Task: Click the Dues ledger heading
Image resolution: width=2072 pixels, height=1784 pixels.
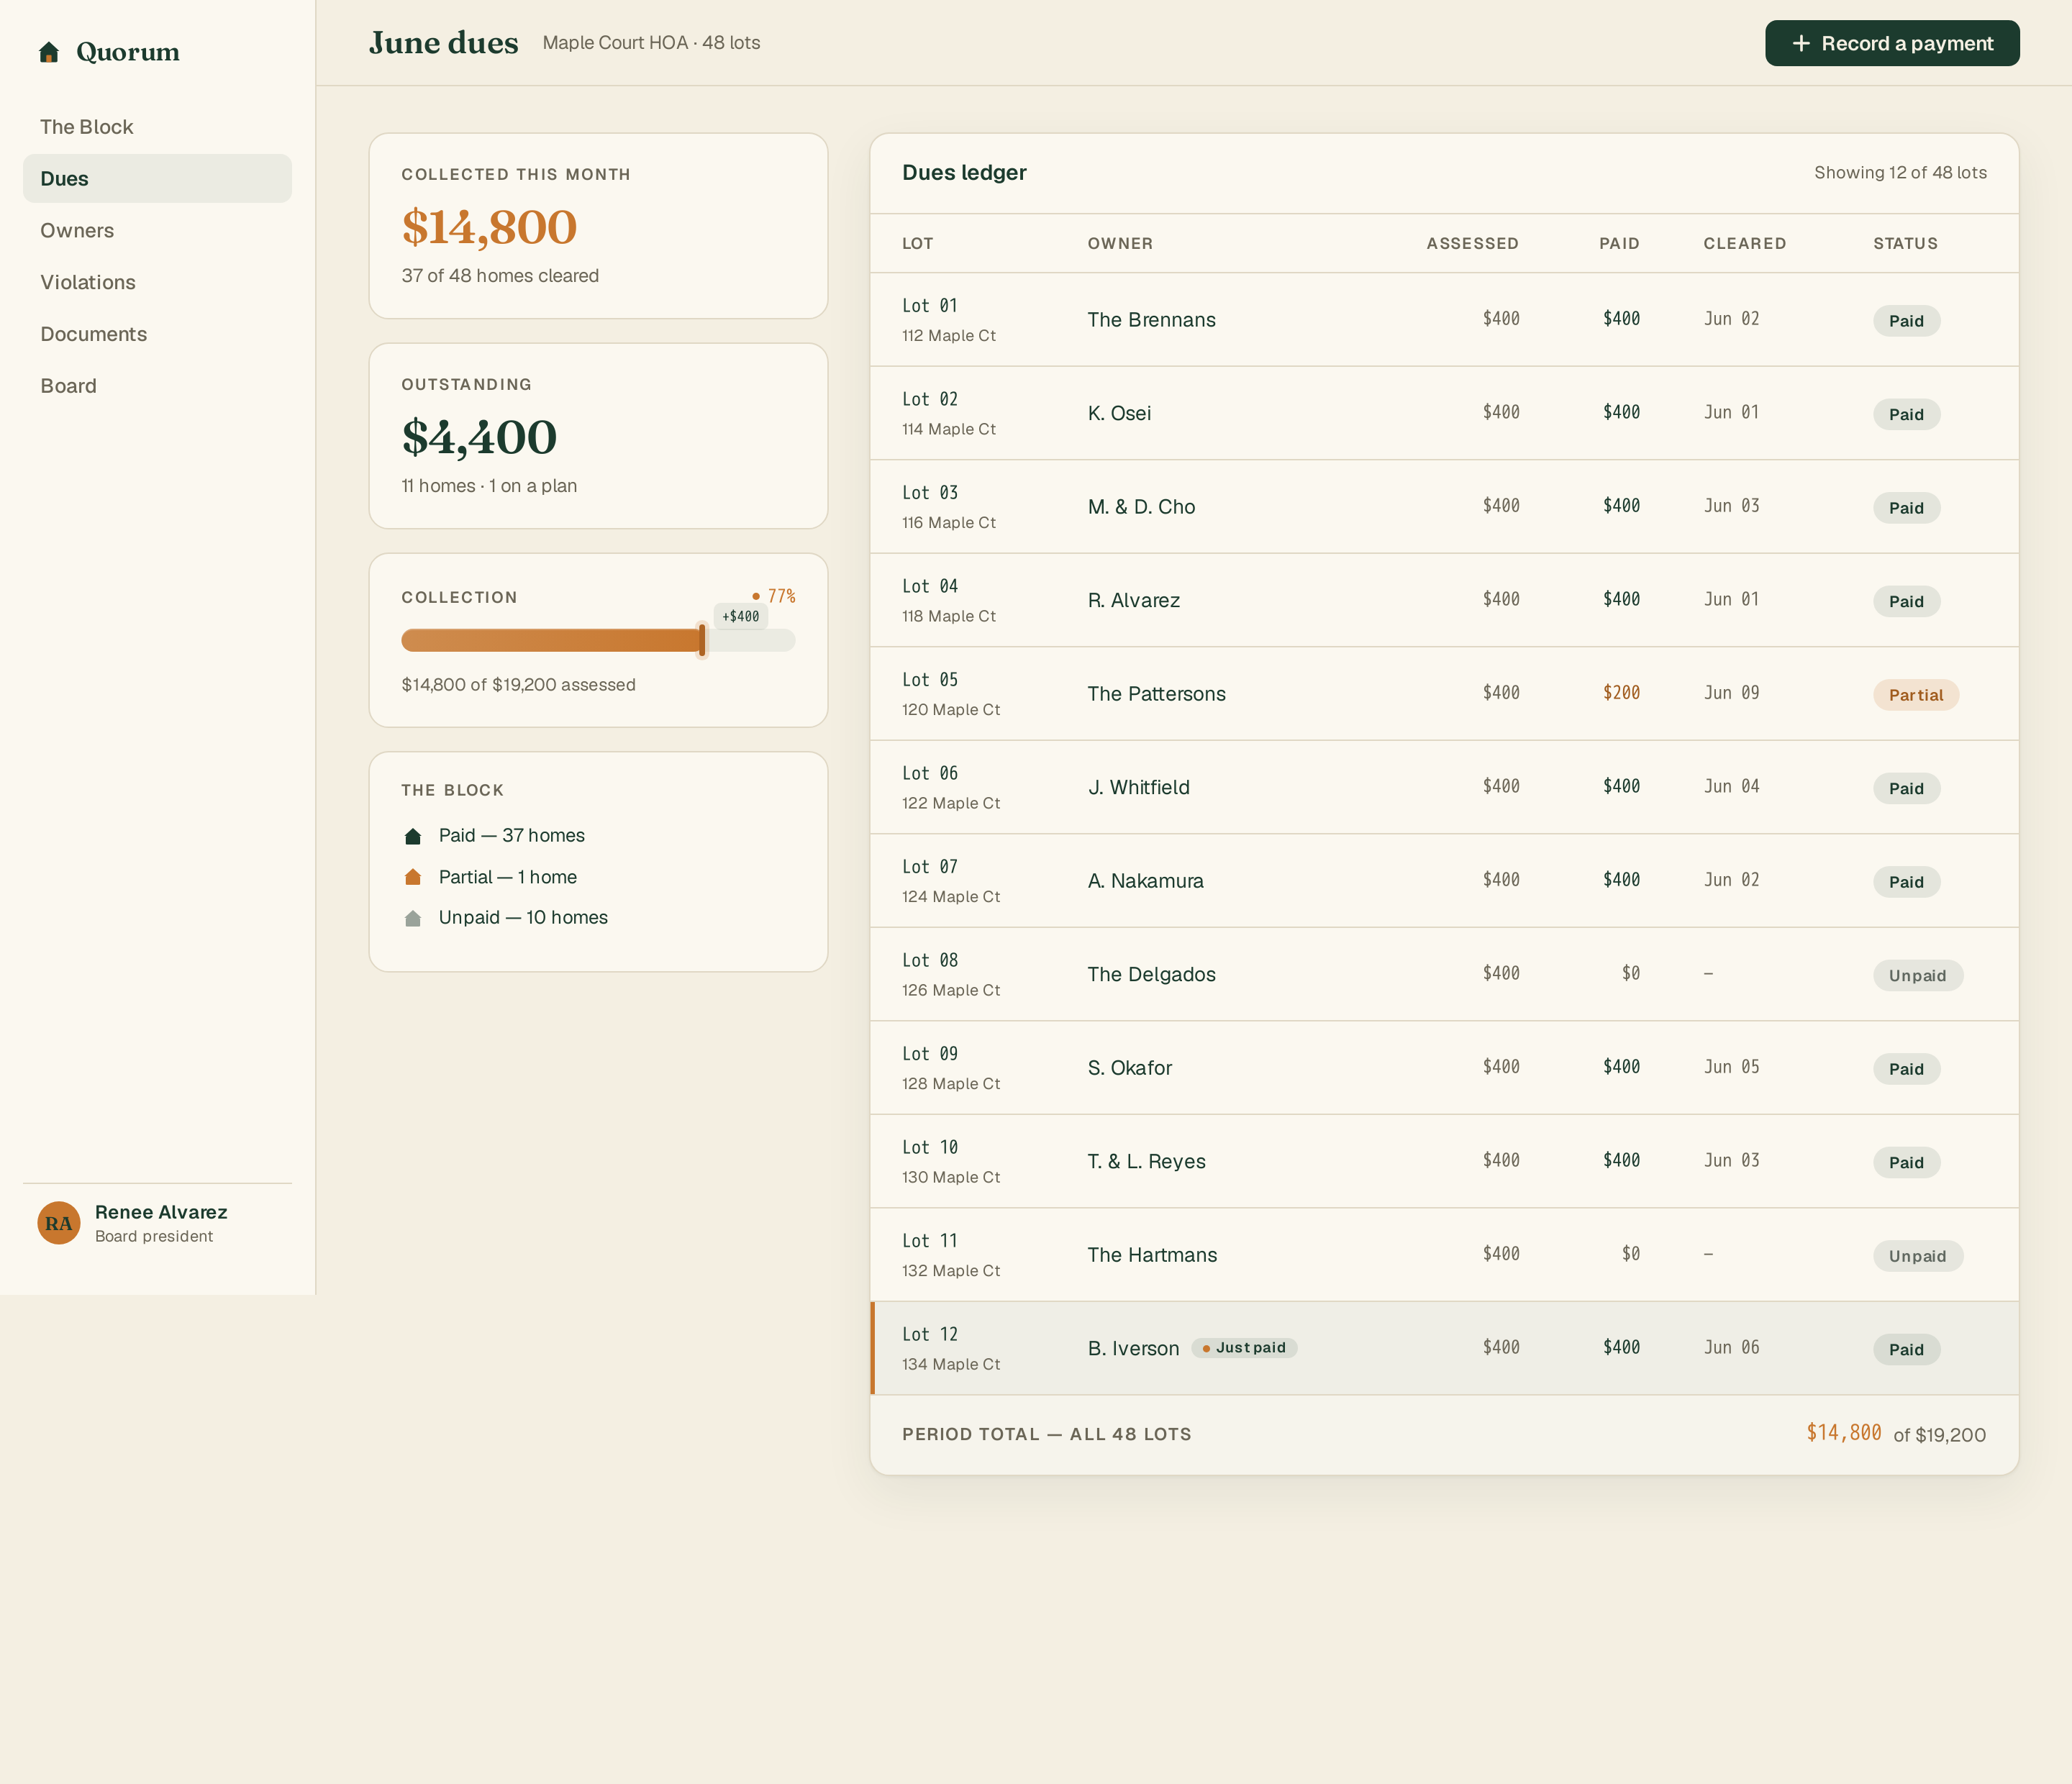Action: click(964, 173)
